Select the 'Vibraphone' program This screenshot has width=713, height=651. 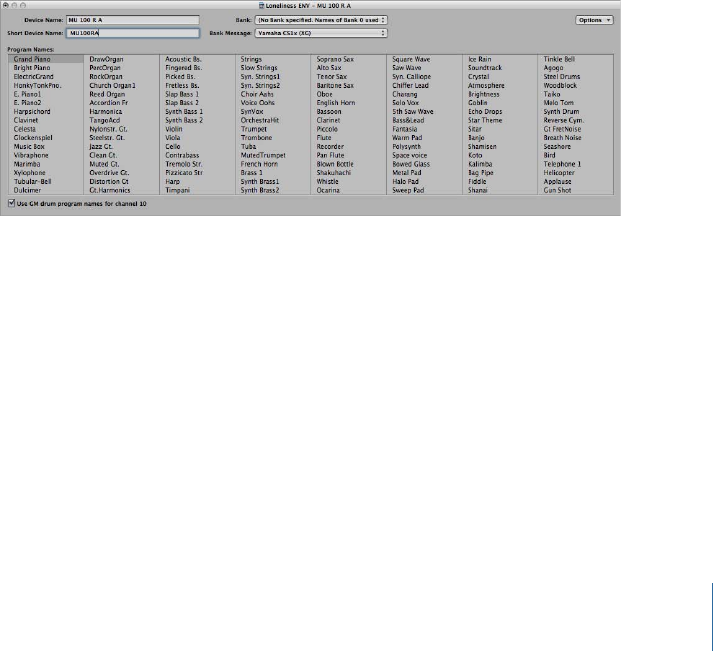pyautogui.click(x=31, y=155)
